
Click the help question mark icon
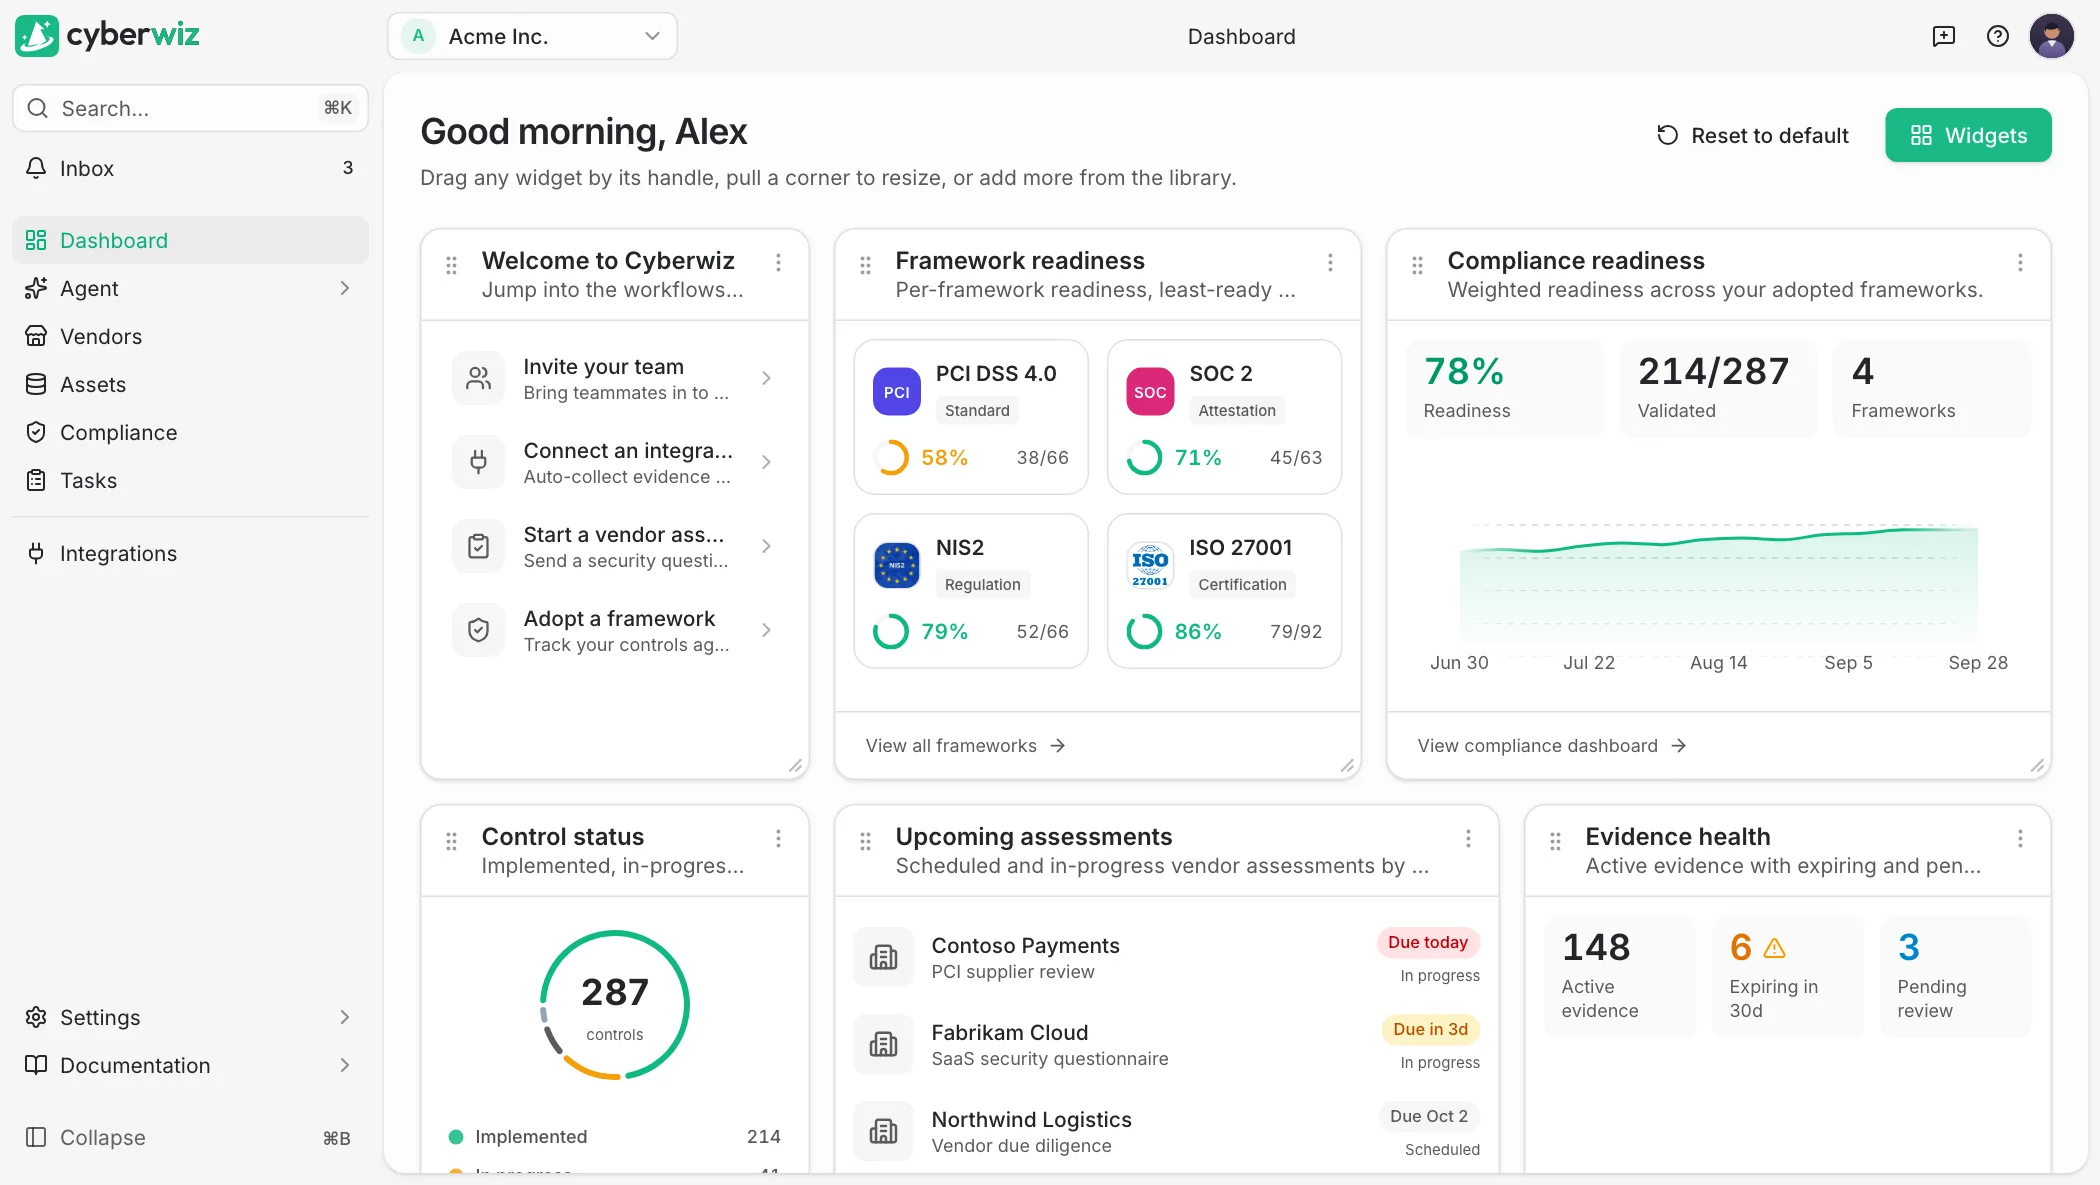1997,37
